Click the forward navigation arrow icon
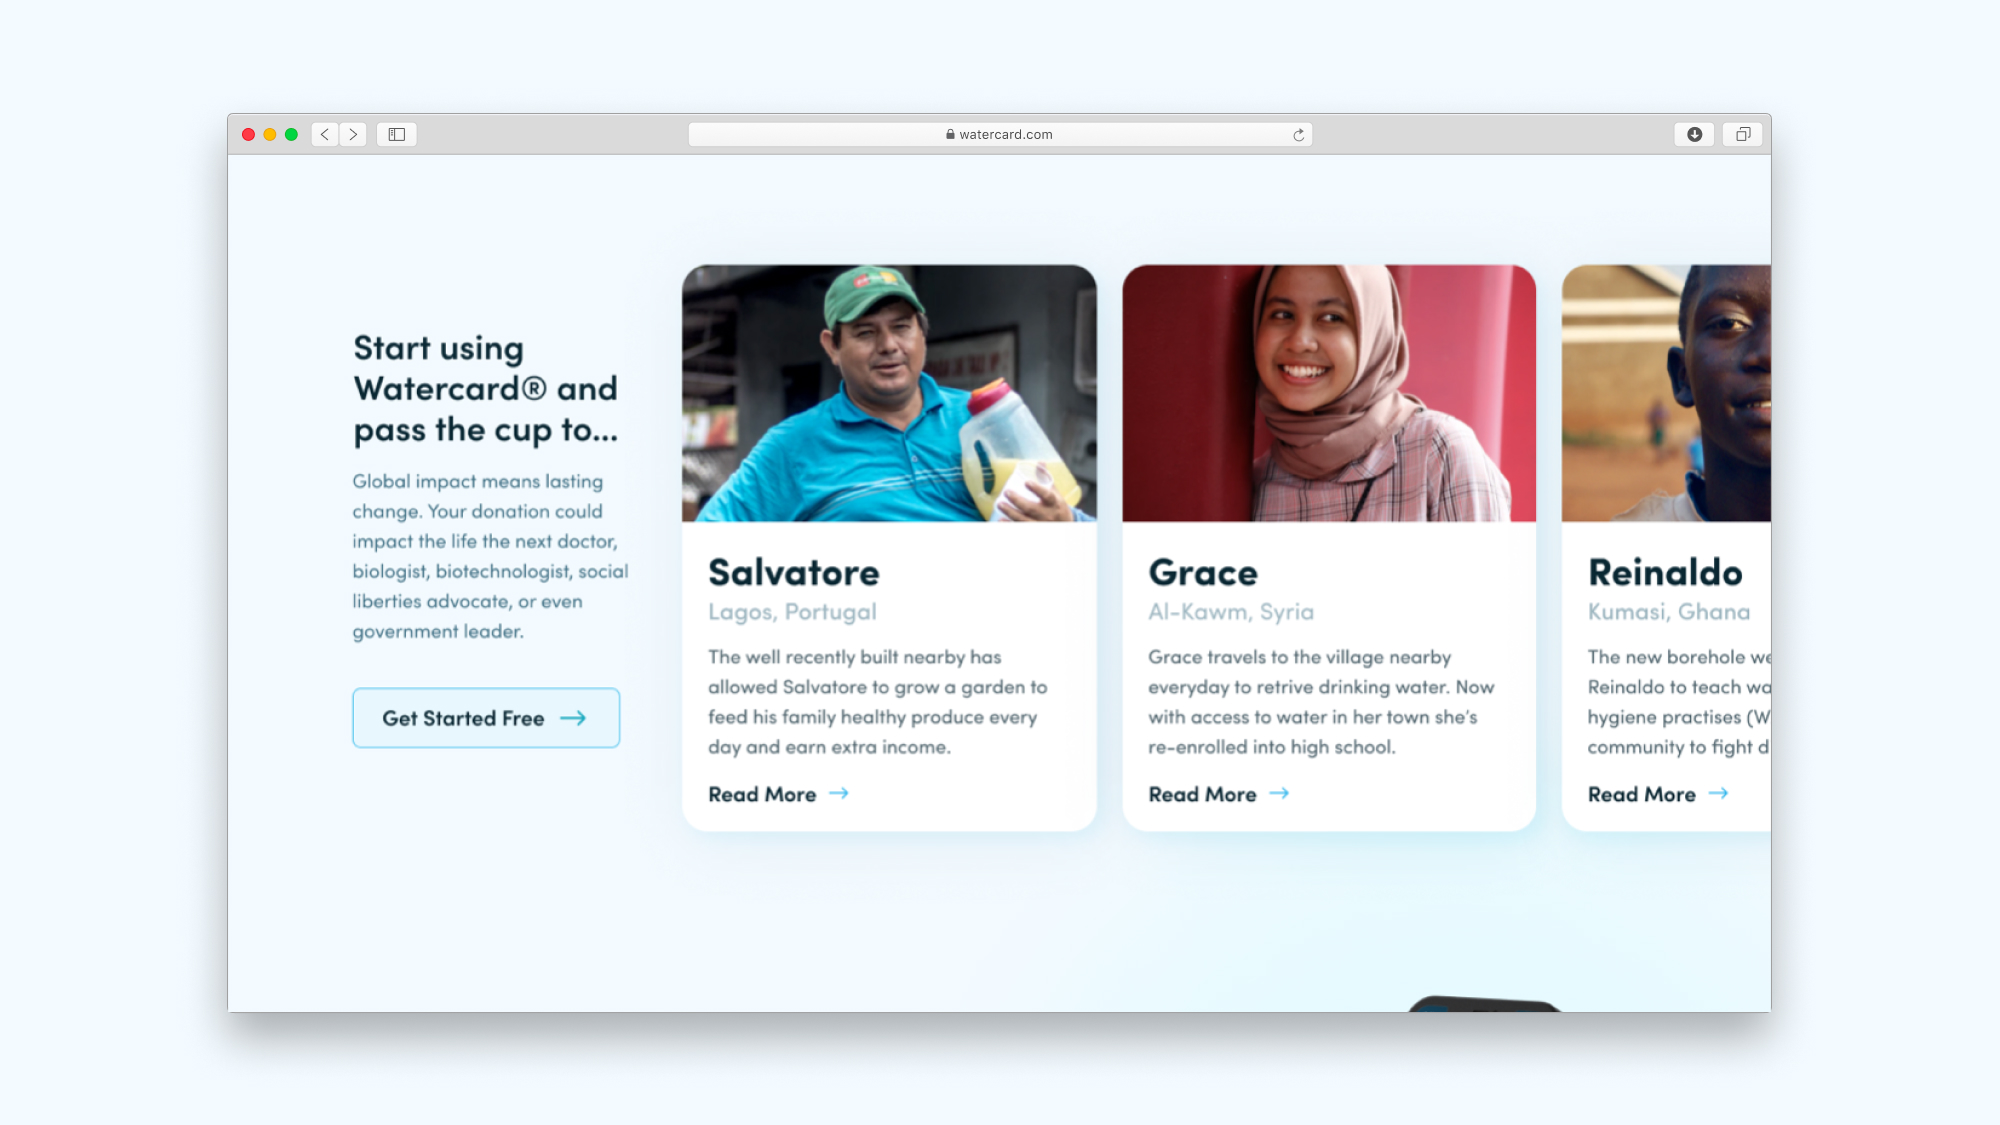 coord(353,135)
